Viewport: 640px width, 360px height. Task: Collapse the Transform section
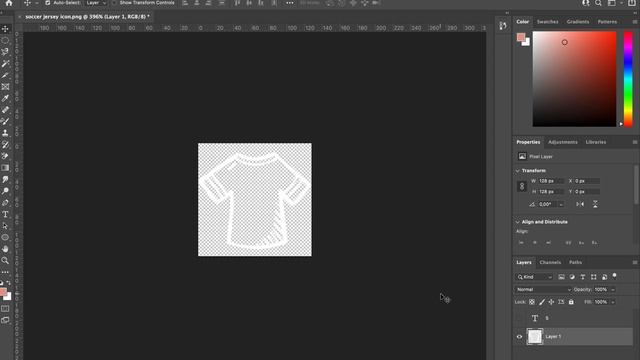(x=518, y=171)
